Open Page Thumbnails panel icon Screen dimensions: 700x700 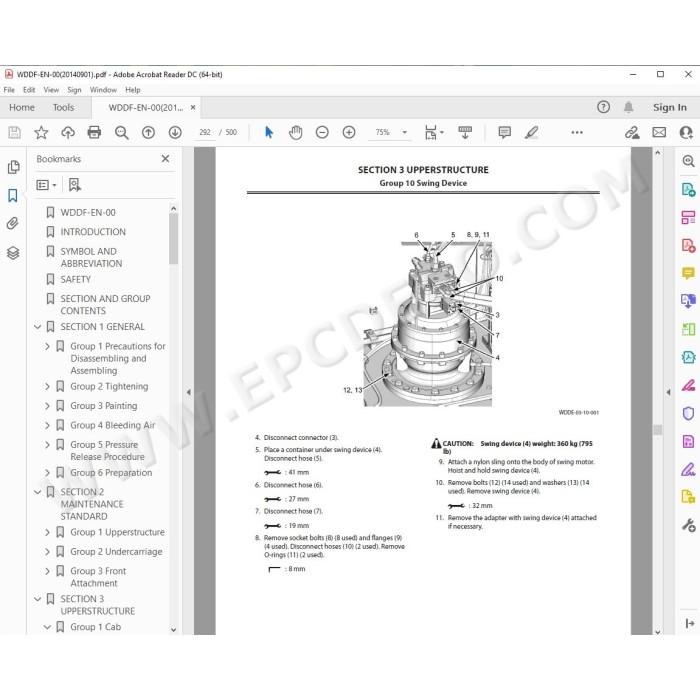click(x=13, y=167)
